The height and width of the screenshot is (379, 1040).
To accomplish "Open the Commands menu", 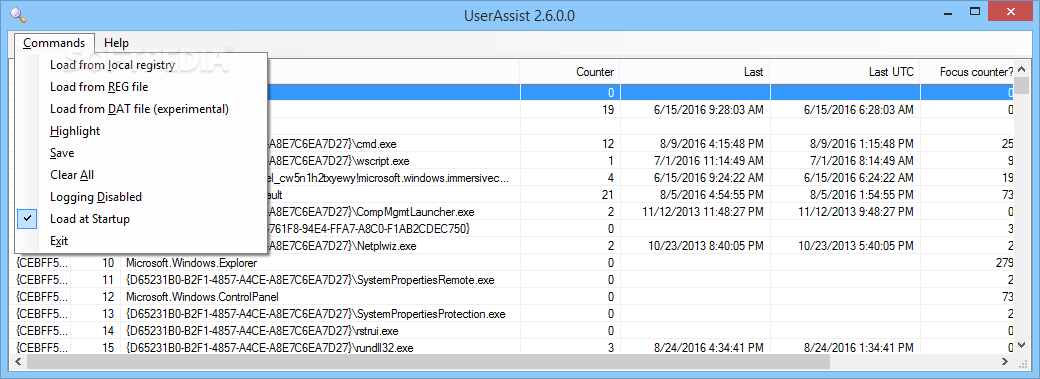I will (x=54, y=42).
